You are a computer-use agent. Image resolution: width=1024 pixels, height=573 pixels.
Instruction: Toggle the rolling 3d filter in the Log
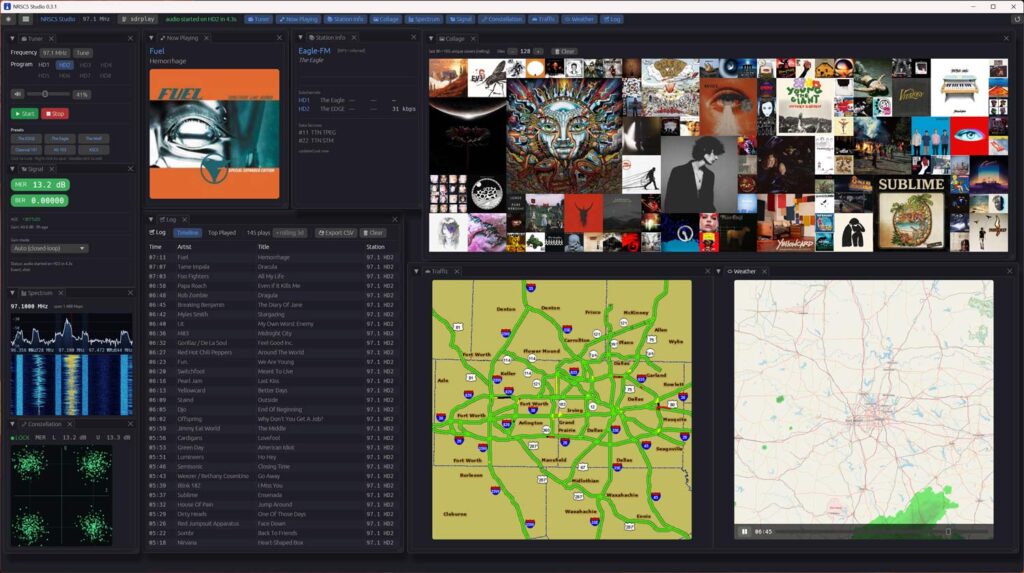290,233
